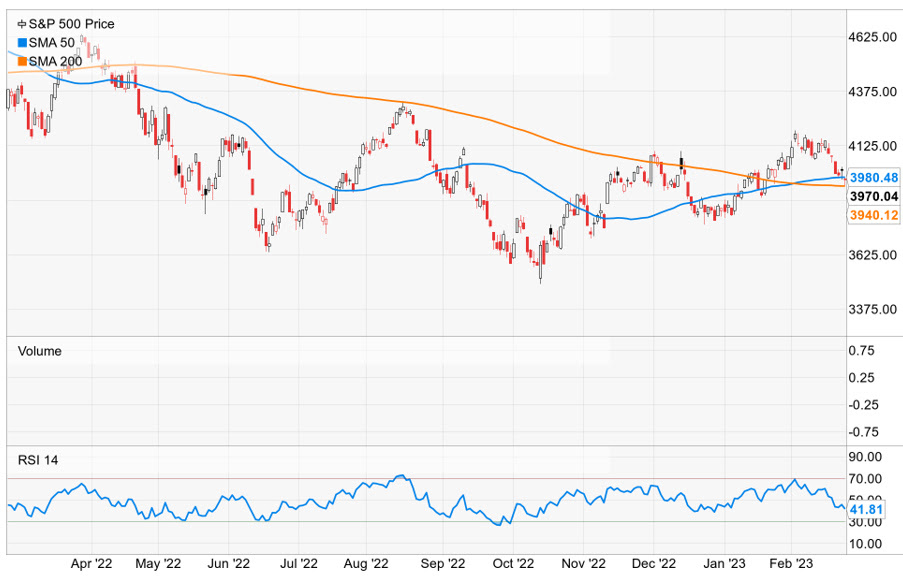This screenshot has height=579, width=903.
Task: Click the Dec '22 date label
Action: point(654,564)
